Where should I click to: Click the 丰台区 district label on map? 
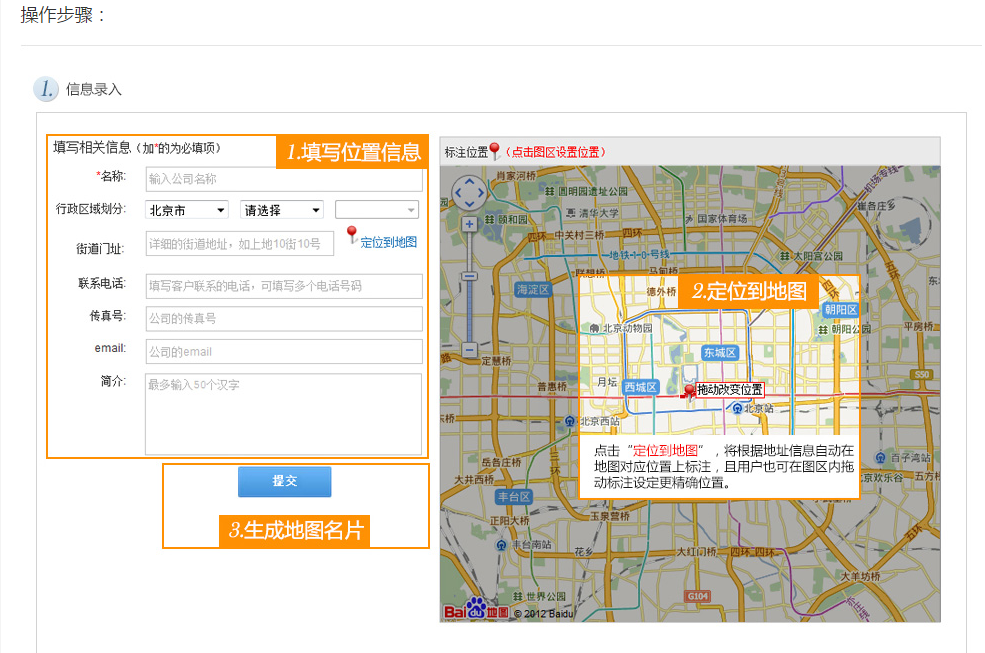pyautogui.click(x=514, y=497)
